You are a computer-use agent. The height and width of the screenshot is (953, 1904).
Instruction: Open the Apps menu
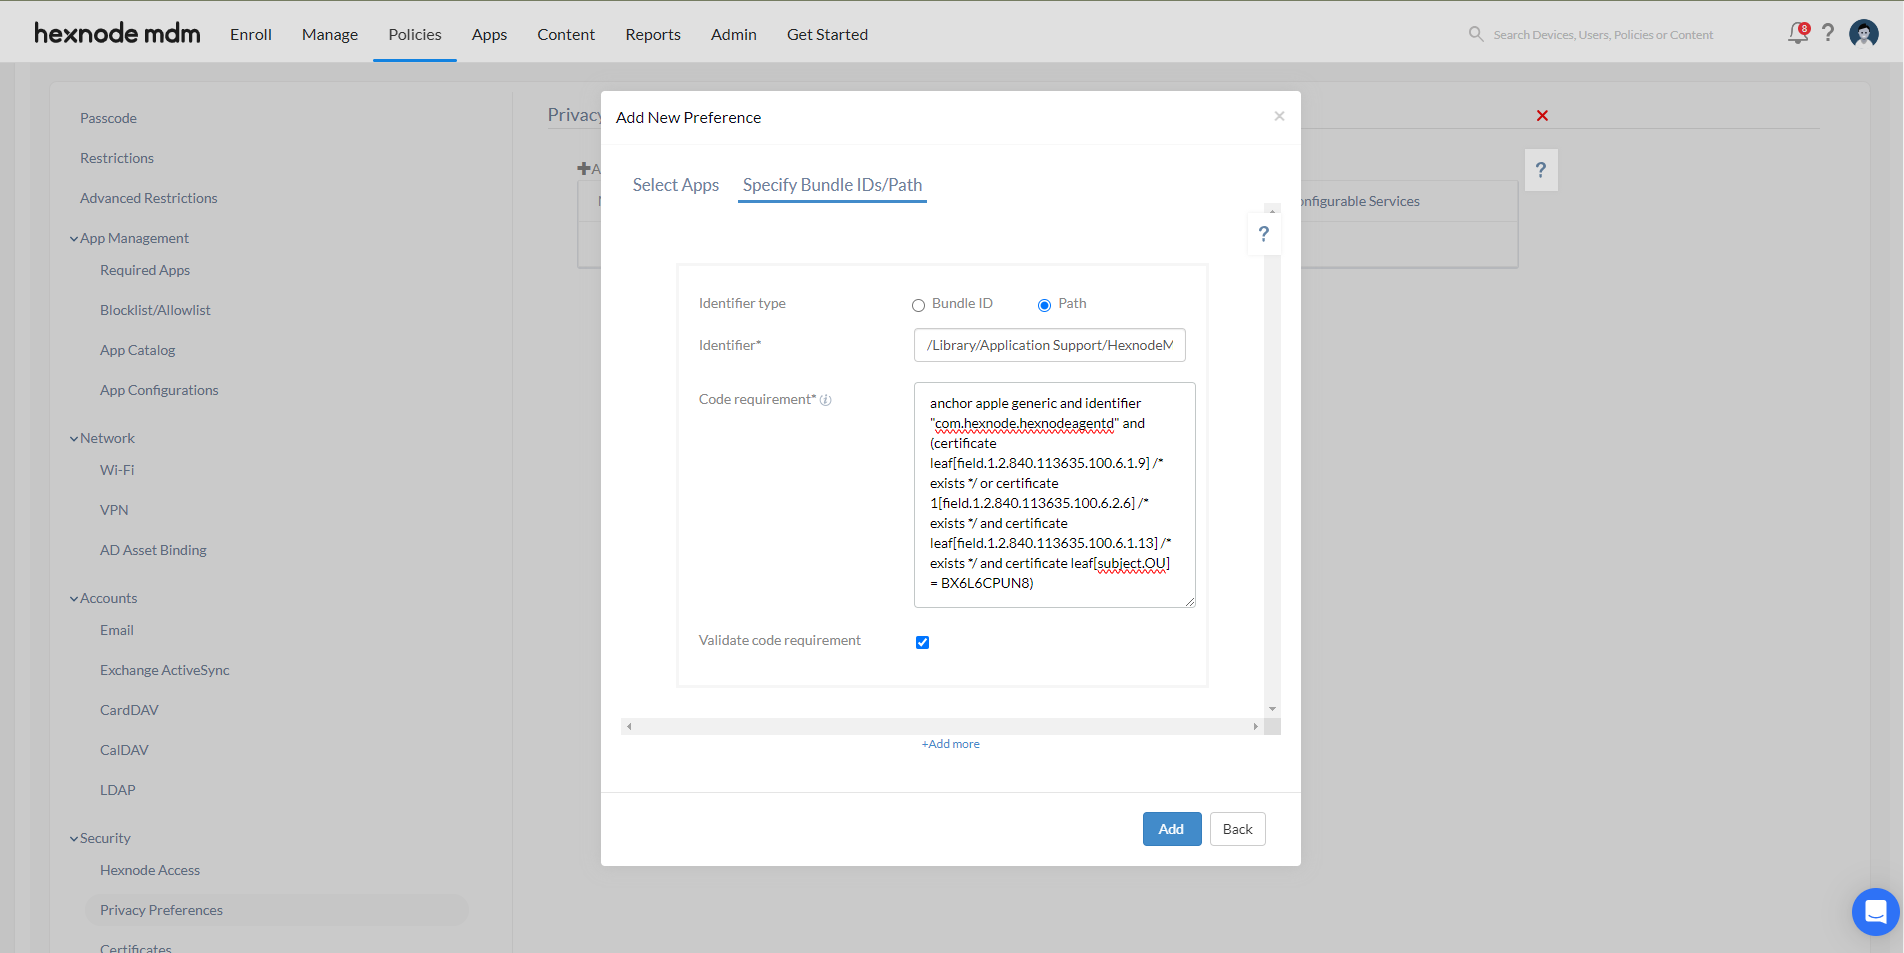click(x=489, y=34)
